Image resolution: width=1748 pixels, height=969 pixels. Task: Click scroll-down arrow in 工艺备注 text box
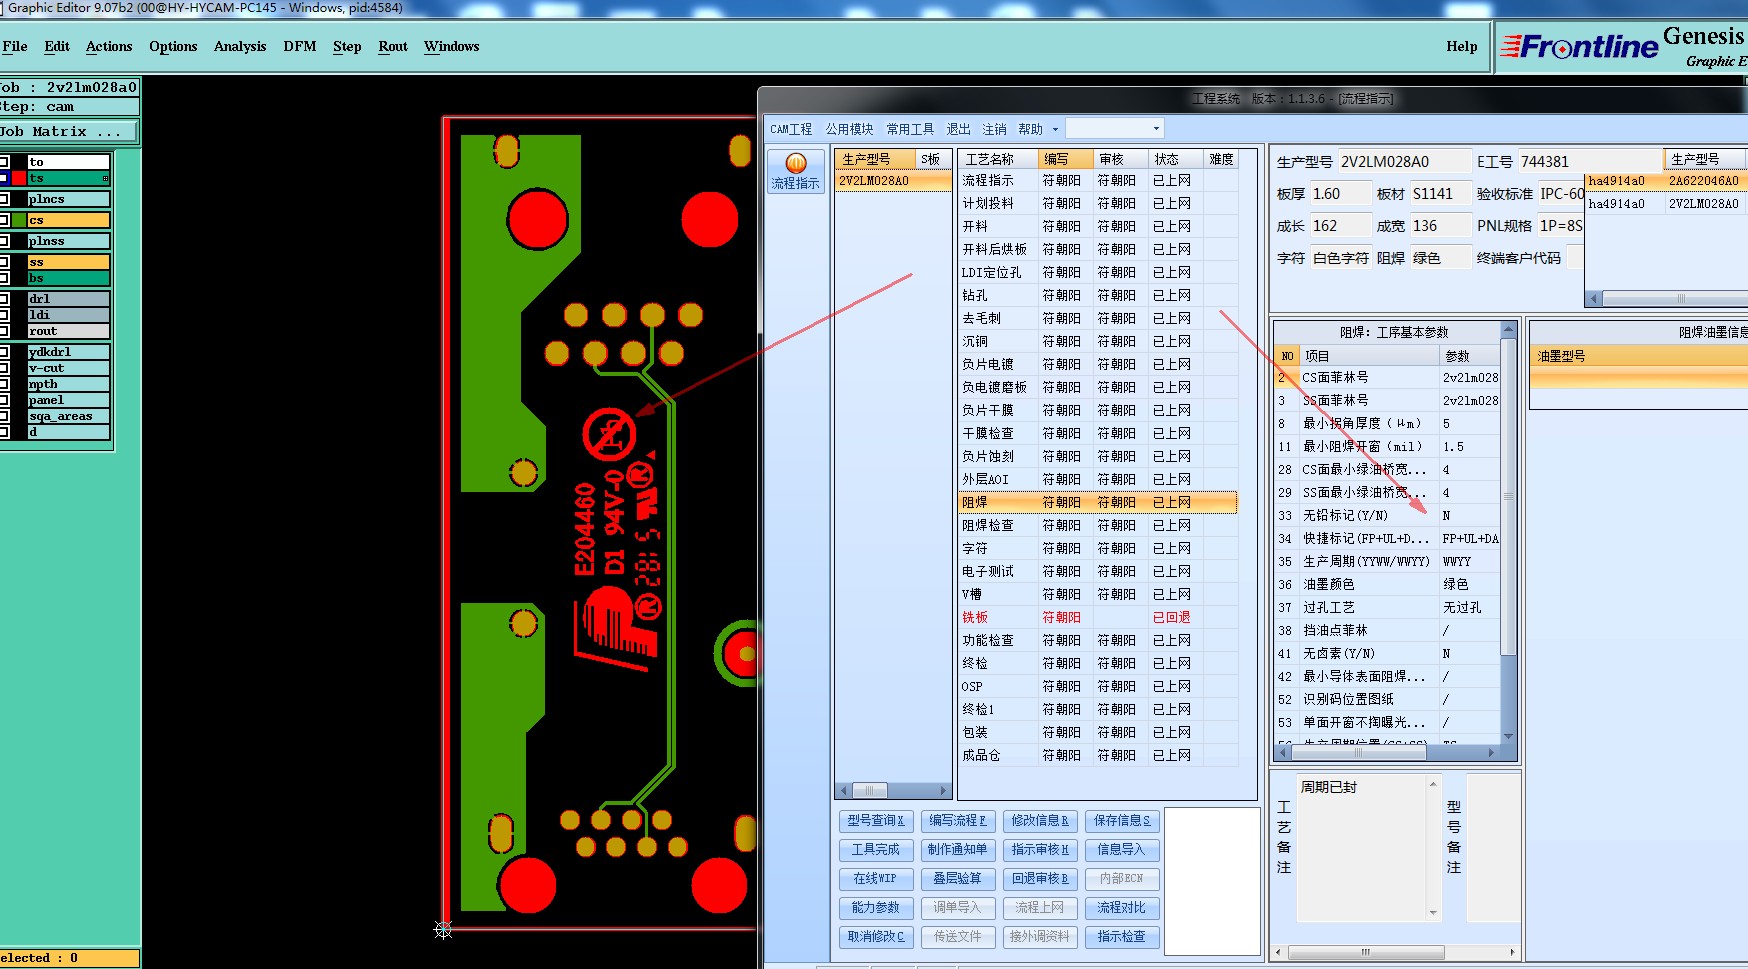(x=1433, y=912)
